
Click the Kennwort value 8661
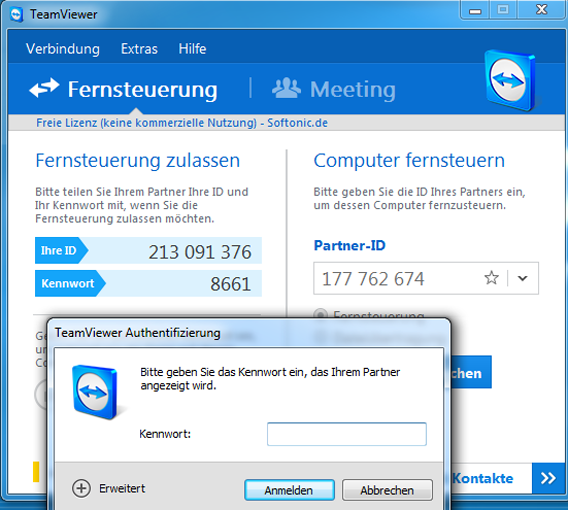230,284
